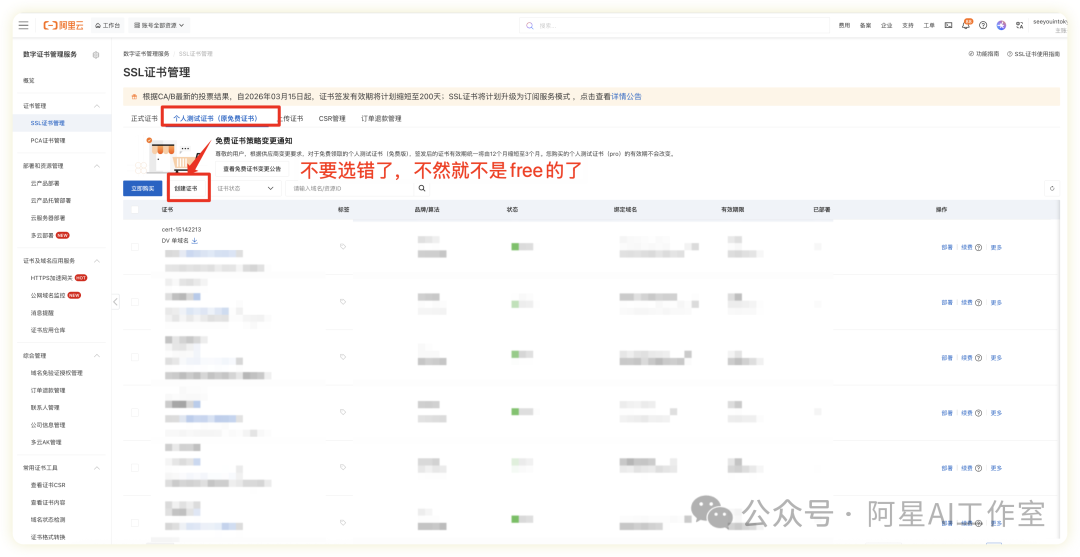The height and width of the screenshot is (557, 1080).
Task: Switch language via the translate icon
Action: [1018, 25]
